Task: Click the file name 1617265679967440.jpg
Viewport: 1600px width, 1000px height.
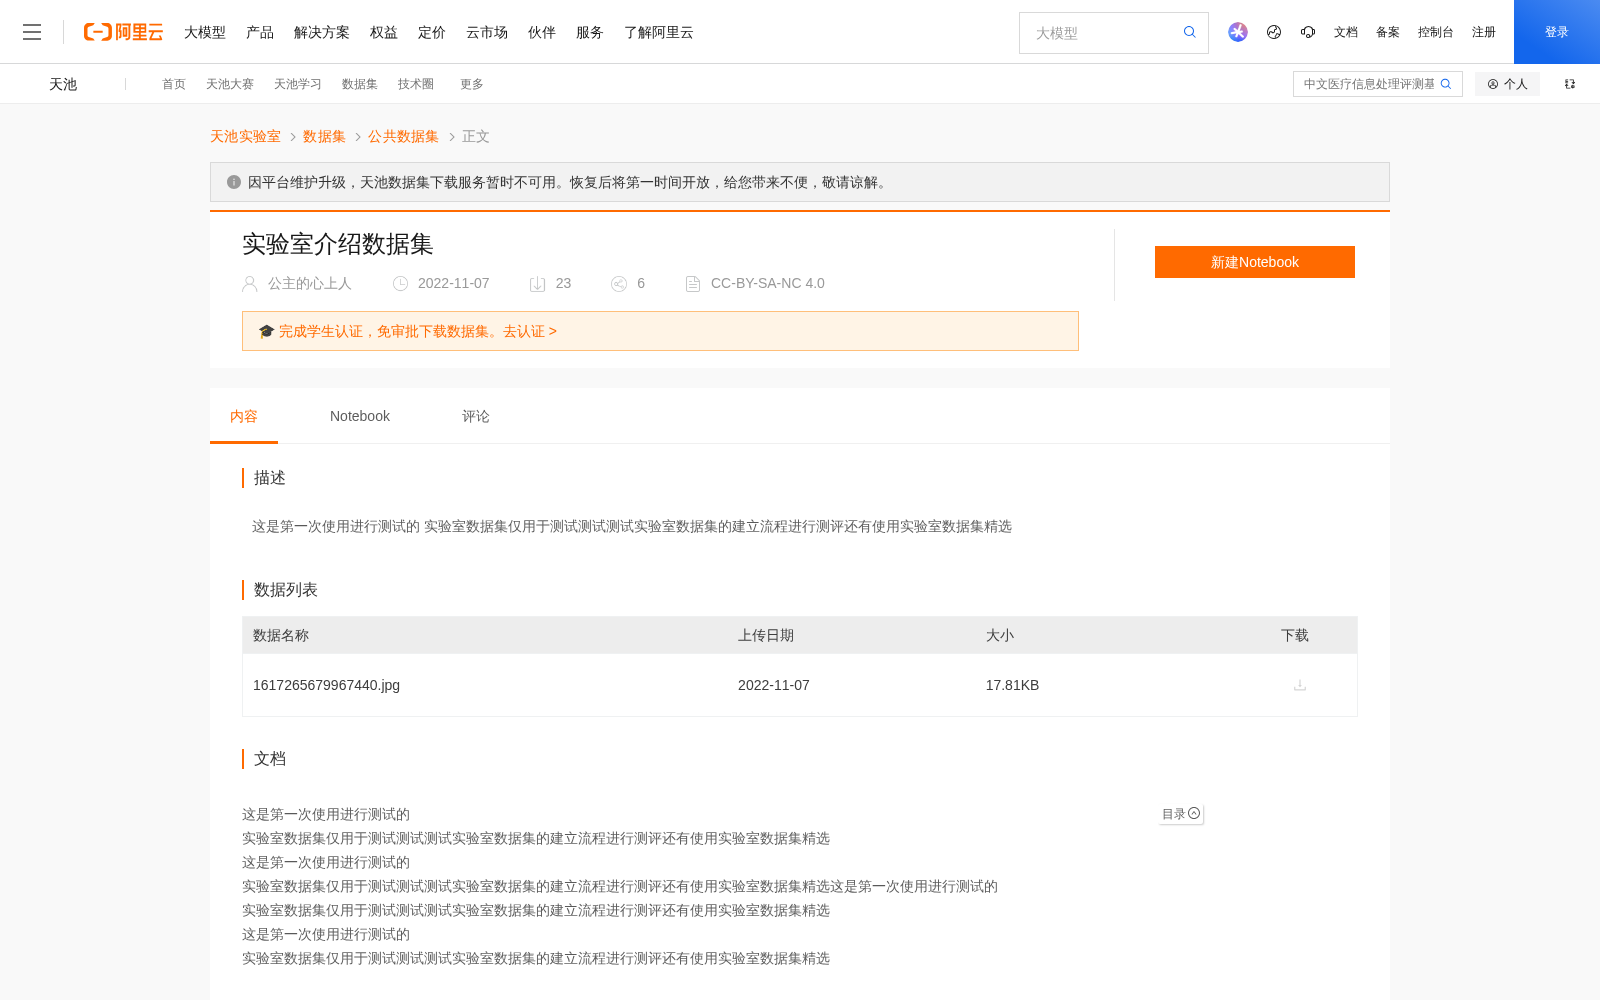Action: 326,685
